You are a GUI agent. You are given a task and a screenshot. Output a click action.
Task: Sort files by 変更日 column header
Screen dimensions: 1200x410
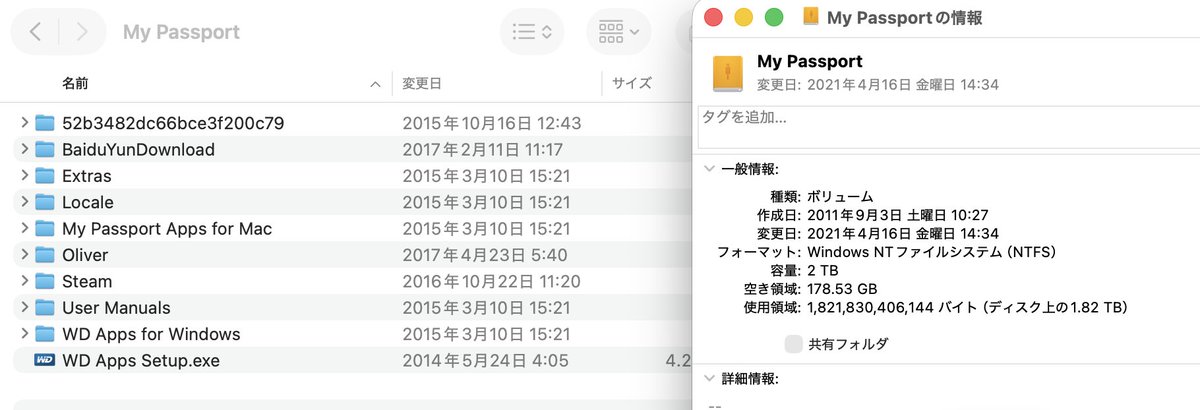point(422,84)
